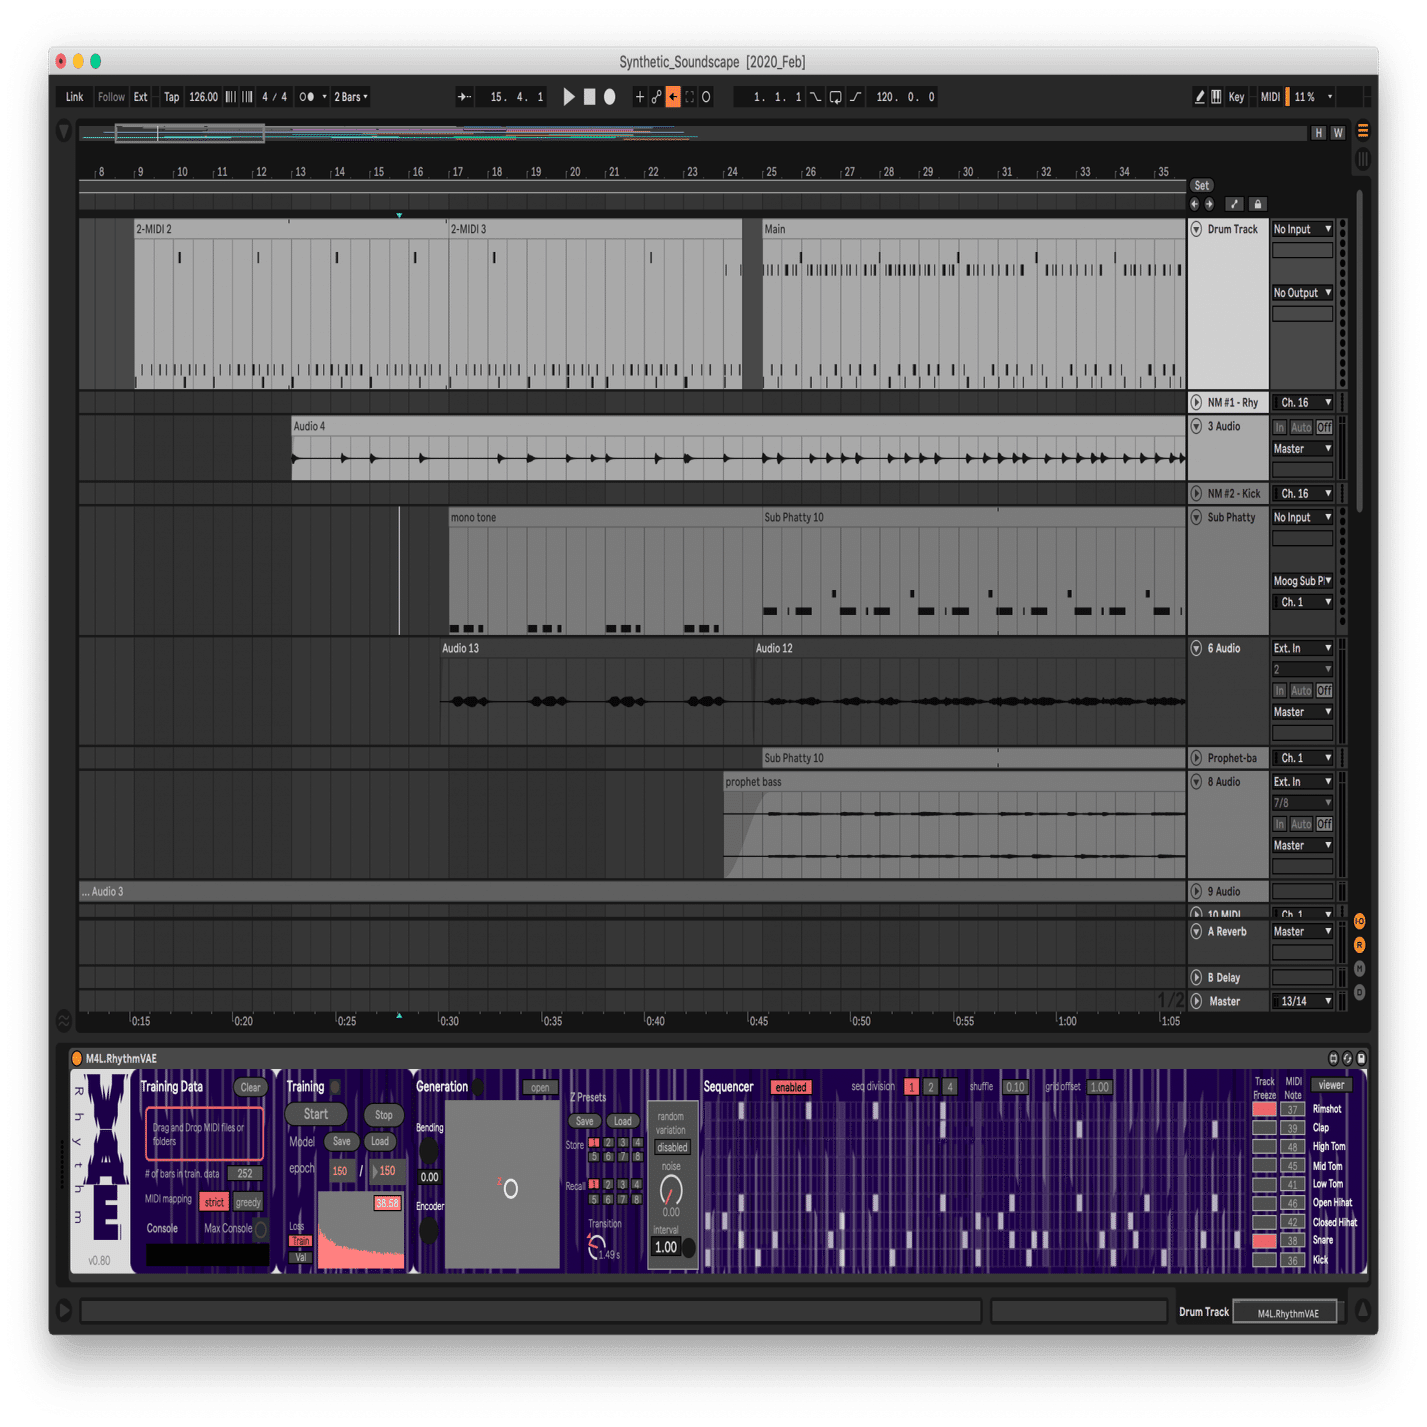Toggle the arrangement lock icon
The height and width of the screenshot is (1427, 1427).
(x=1258, y=204)
